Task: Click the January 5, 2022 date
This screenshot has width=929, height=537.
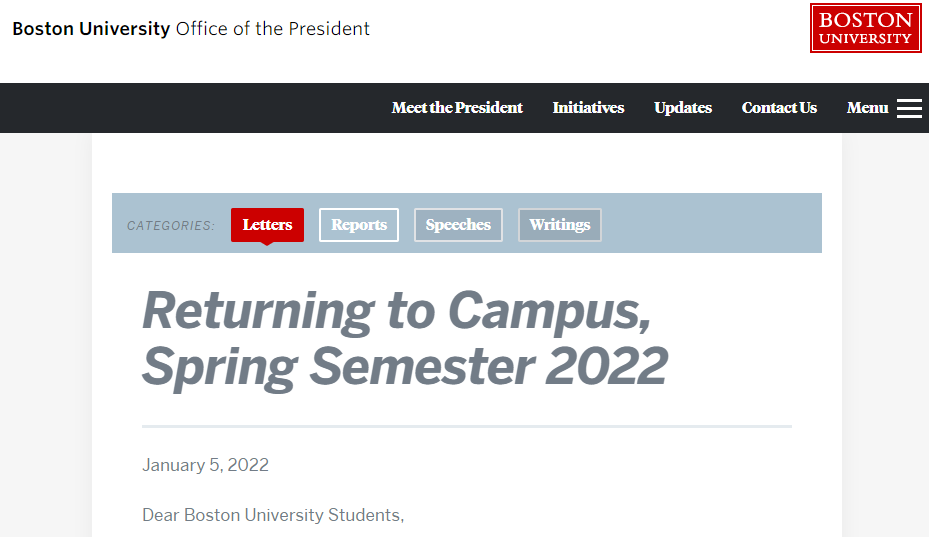Action: tap(205, 465)
